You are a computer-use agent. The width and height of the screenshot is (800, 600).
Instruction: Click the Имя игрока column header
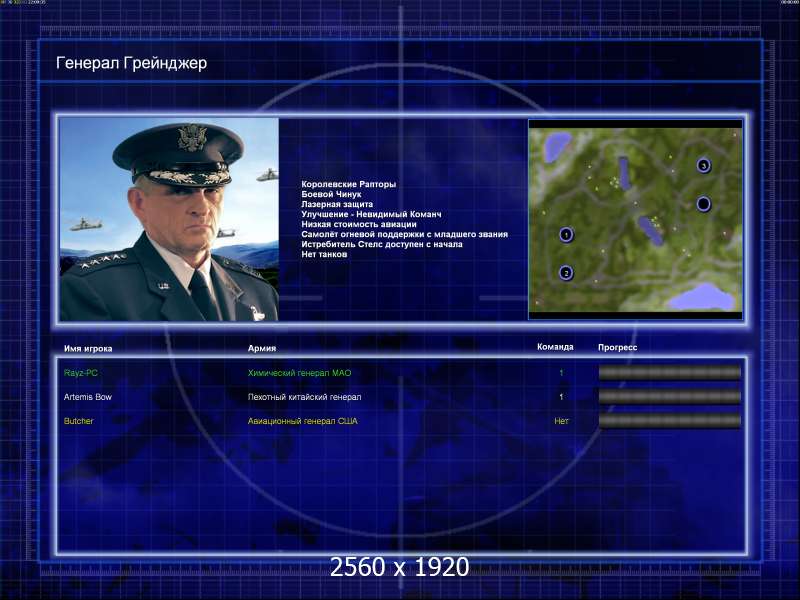pyautogui.click(x=88, y=348)
